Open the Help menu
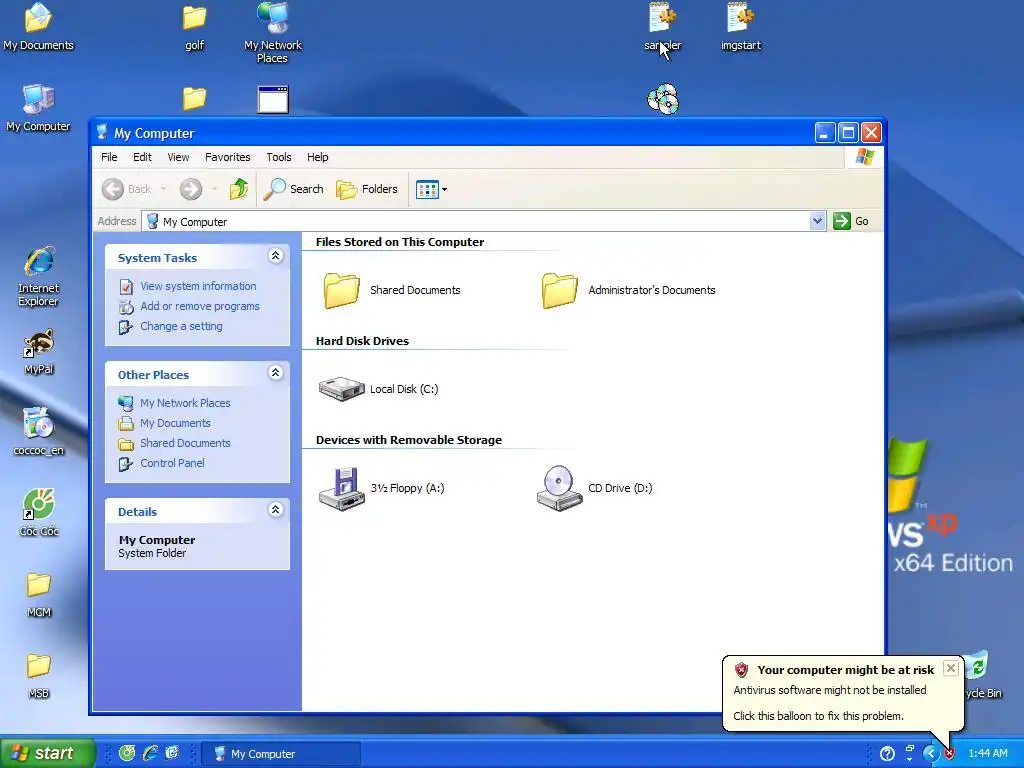Screen dimensions: 1024x768 click(317, 157)
